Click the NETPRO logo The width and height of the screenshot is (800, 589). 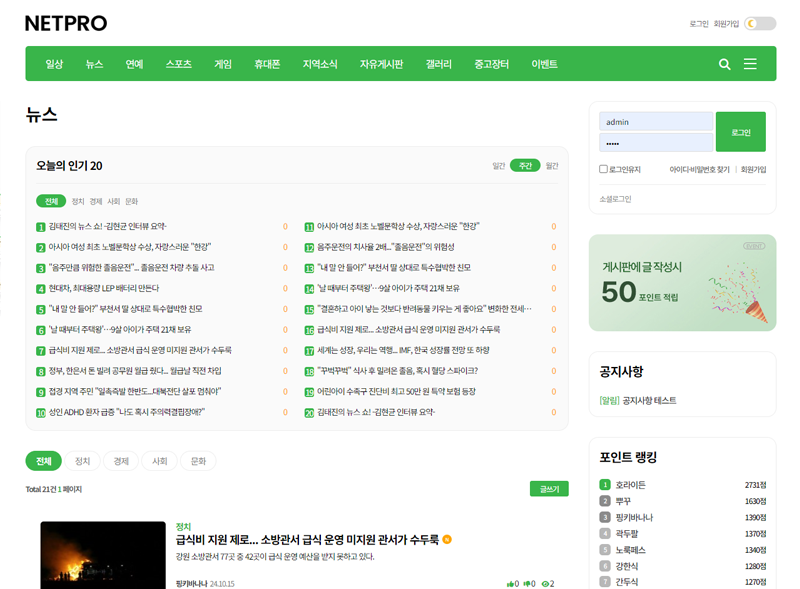64,22
